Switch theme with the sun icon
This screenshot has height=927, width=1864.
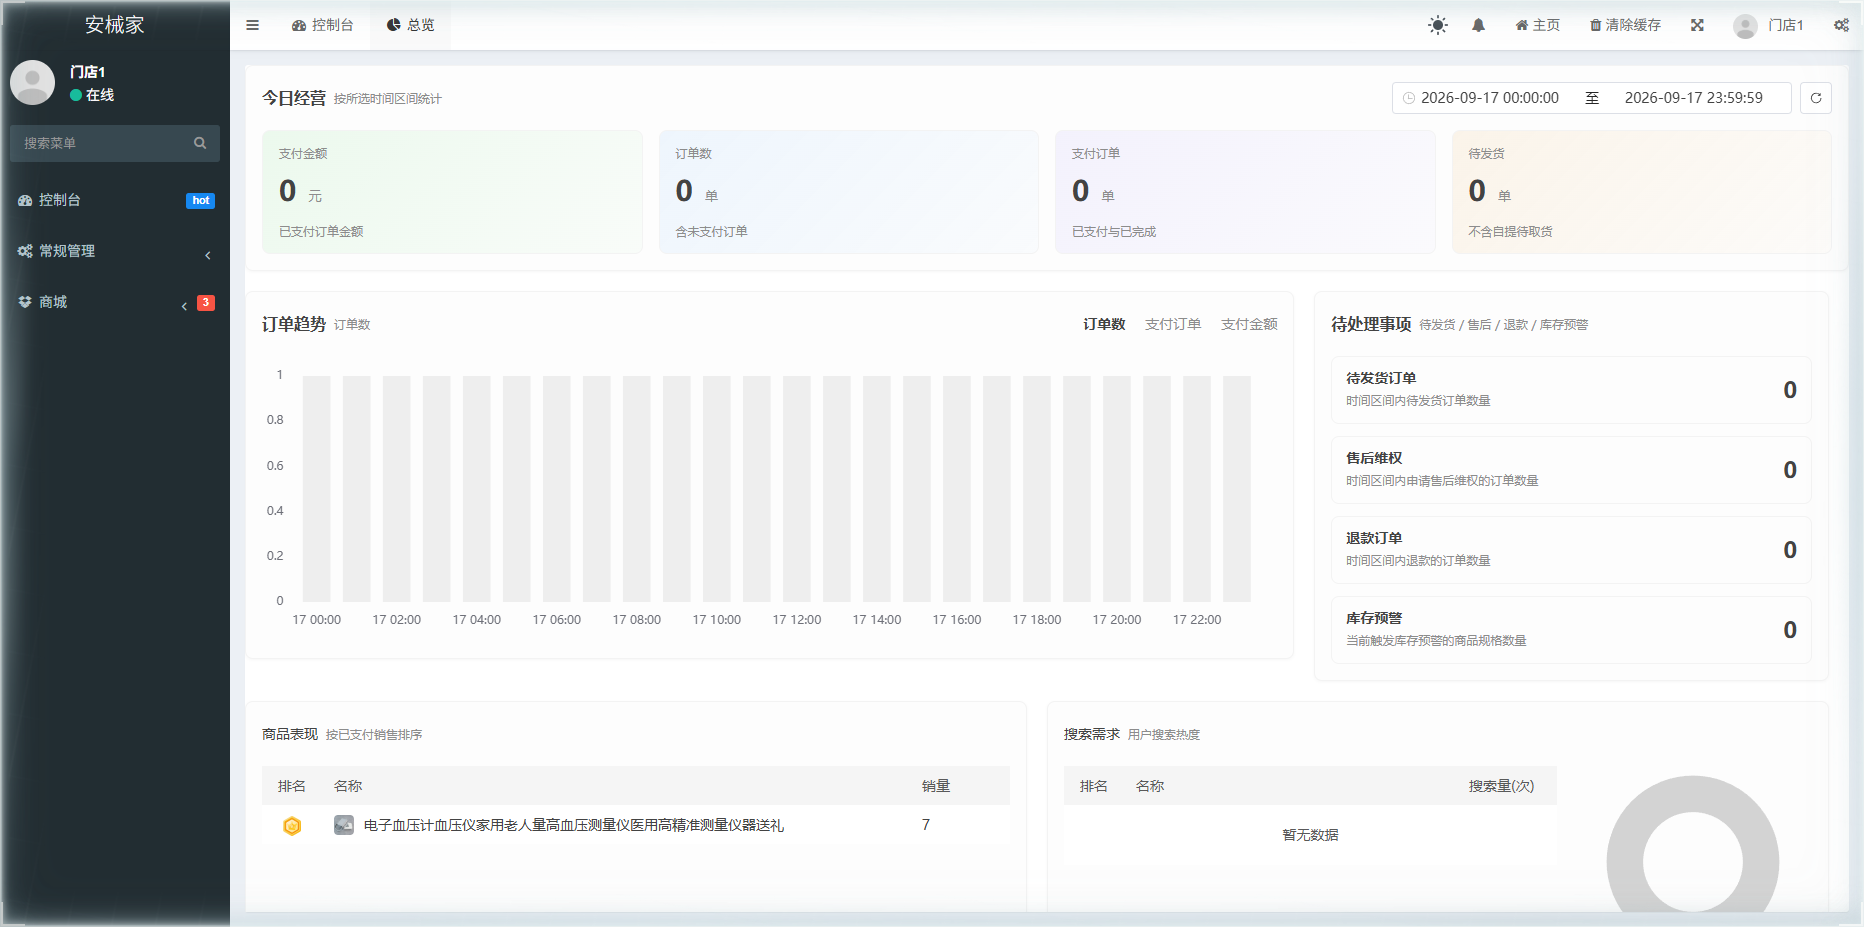(1438, 25)
